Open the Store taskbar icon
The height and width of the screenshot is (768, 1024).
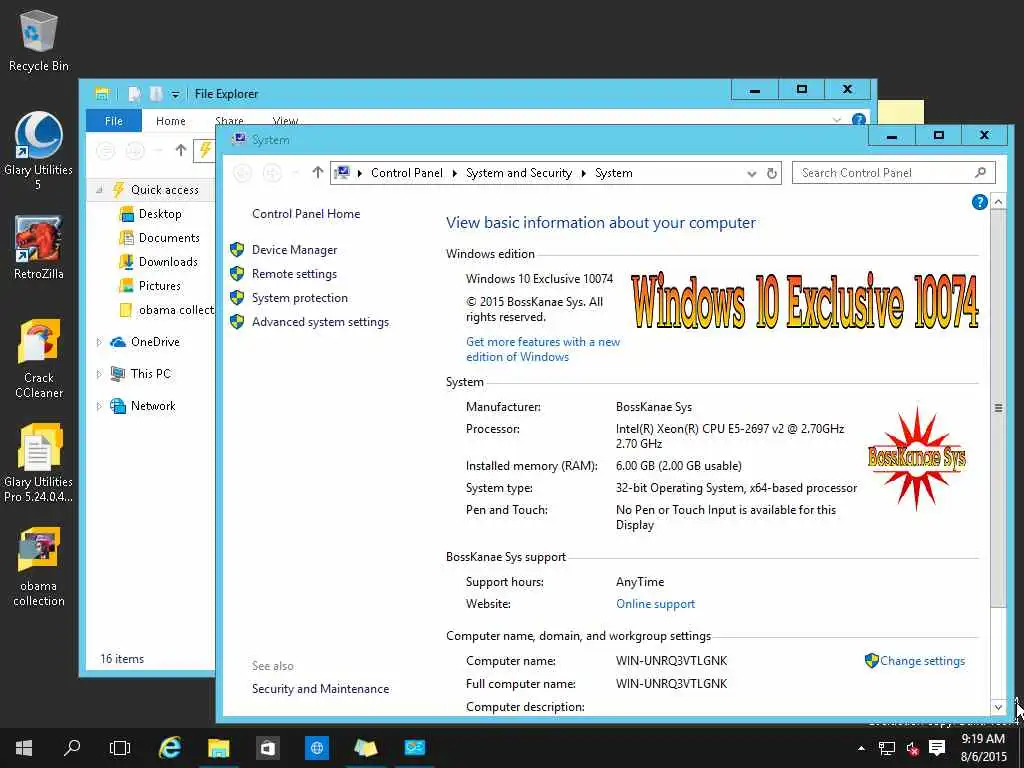[x=268, y=748]
